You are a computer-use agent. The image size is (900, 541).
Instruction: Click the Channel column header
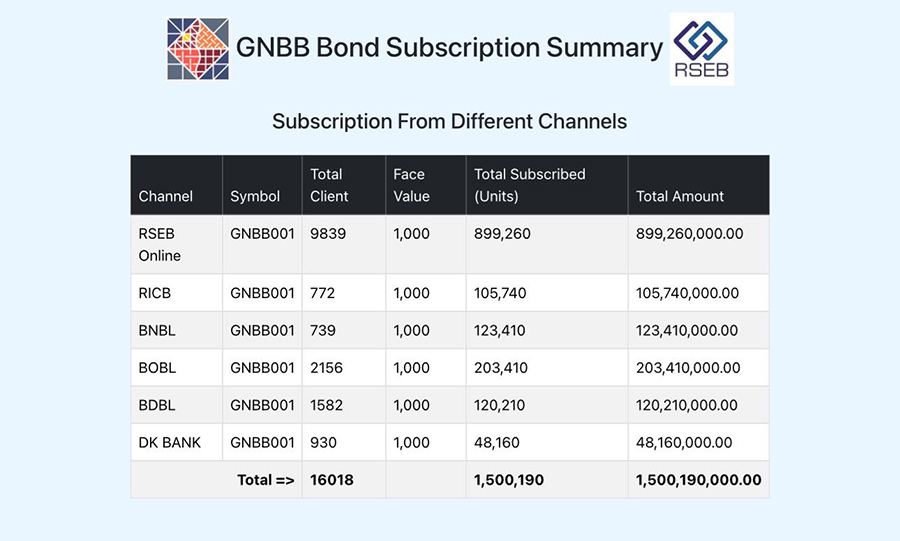point(176,185)
